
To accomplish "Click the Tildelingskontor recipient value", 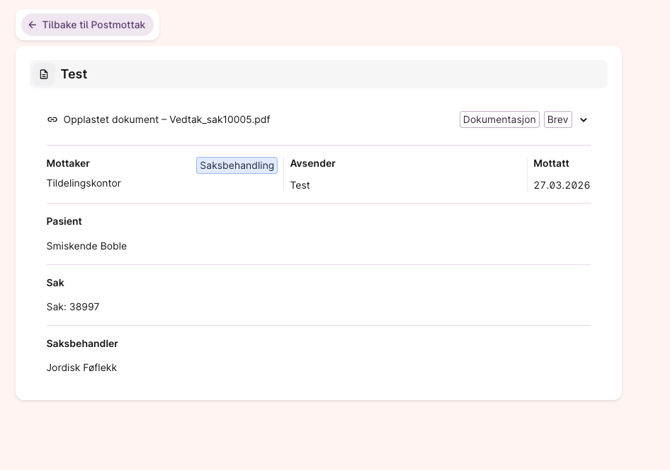I will [x=83, y=184].
